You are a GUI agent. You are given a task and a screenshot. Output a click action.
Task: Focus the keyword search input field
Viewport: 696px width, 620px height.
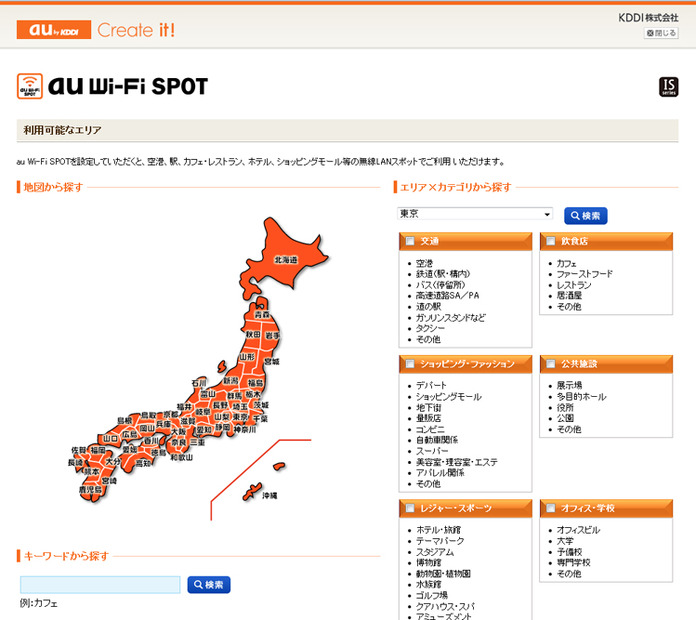[100, 584]
